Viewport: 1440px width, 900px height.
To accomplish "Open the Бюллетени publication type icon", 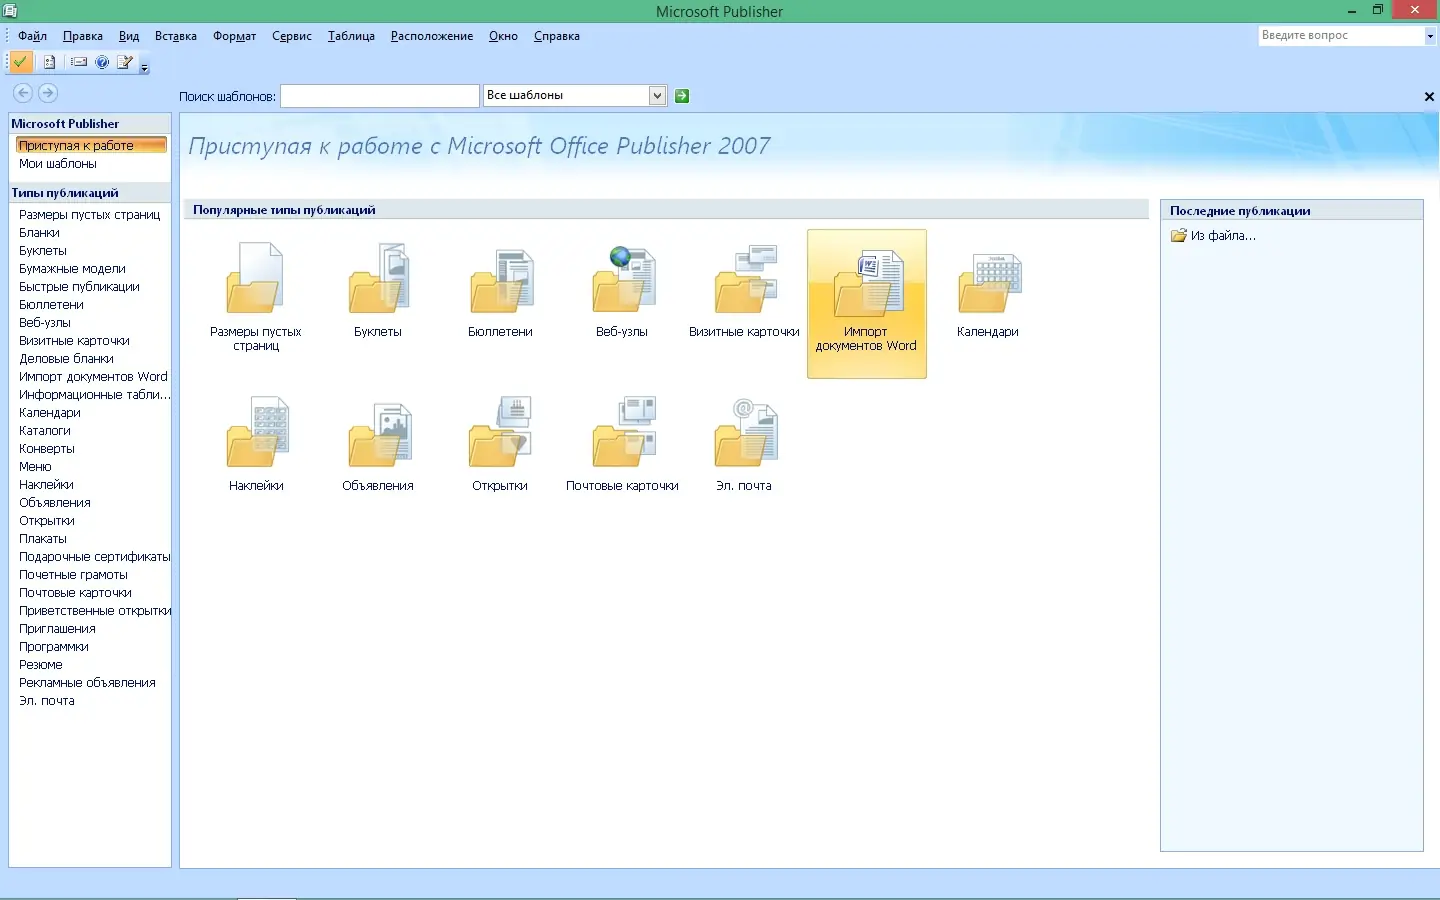I will point(500,279).
